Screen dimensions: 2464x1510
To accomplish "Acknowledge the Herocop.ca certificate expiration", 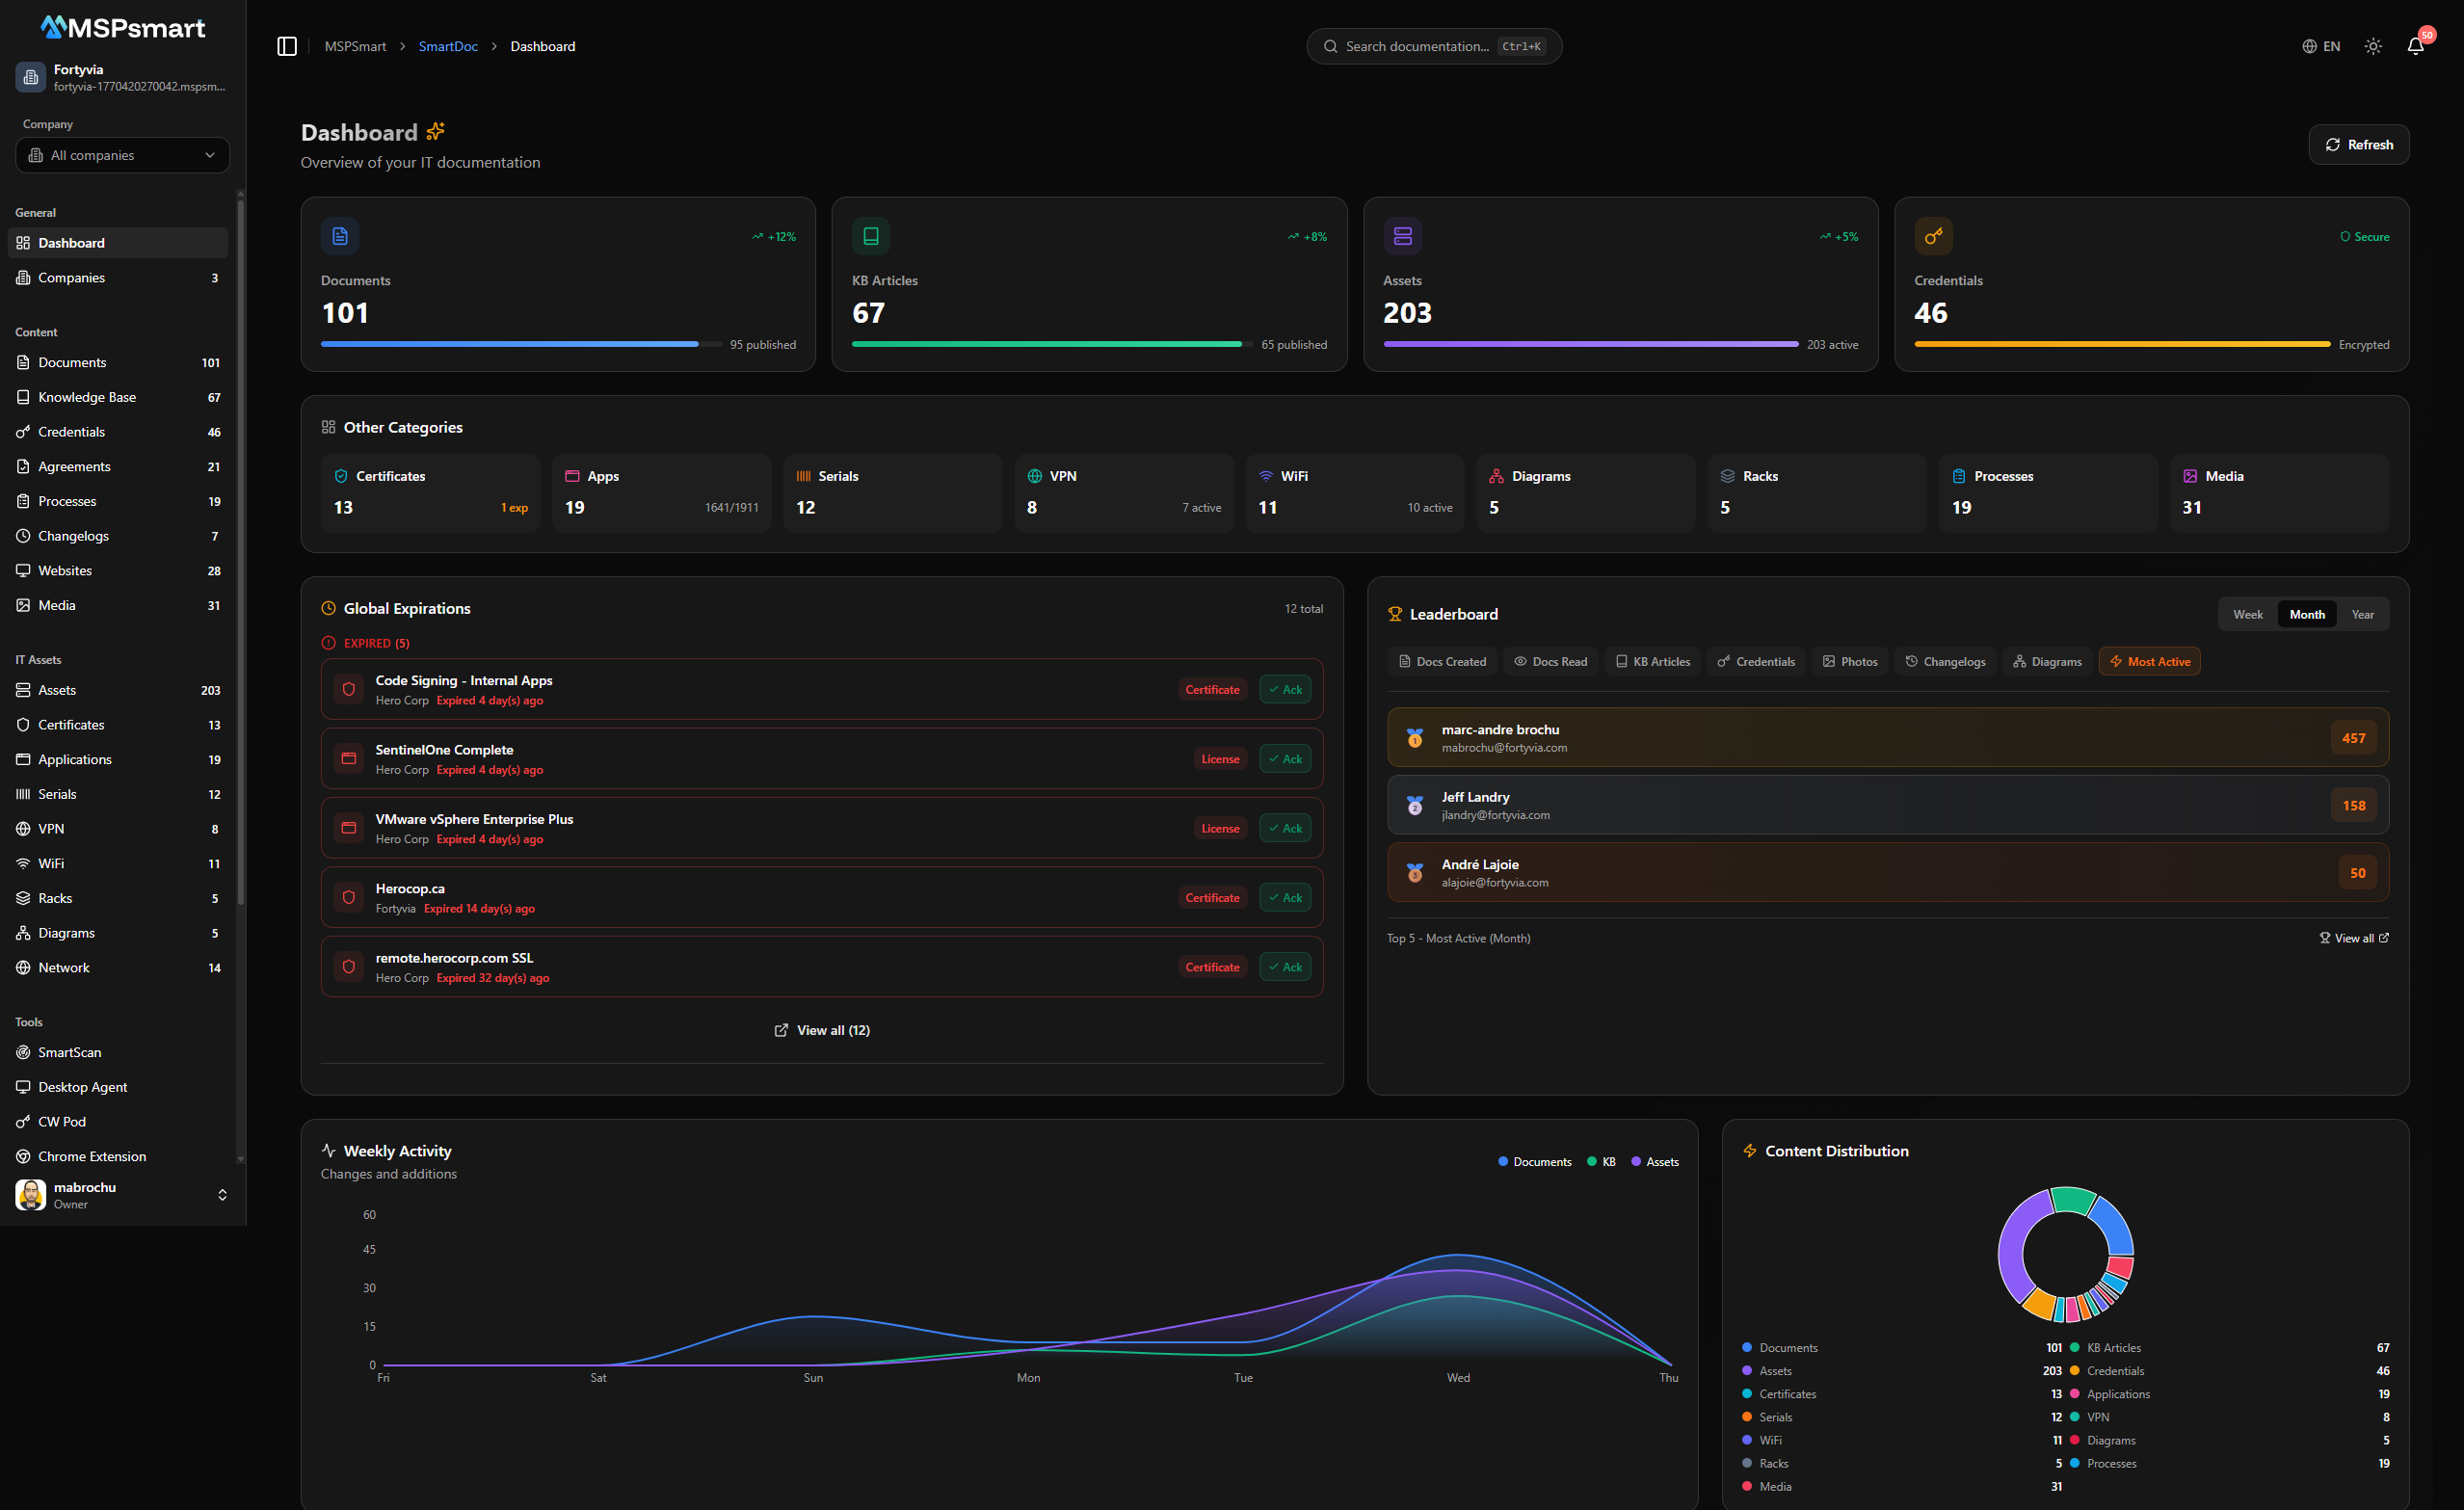I will pyautogui.click(x=1284, y=897).
